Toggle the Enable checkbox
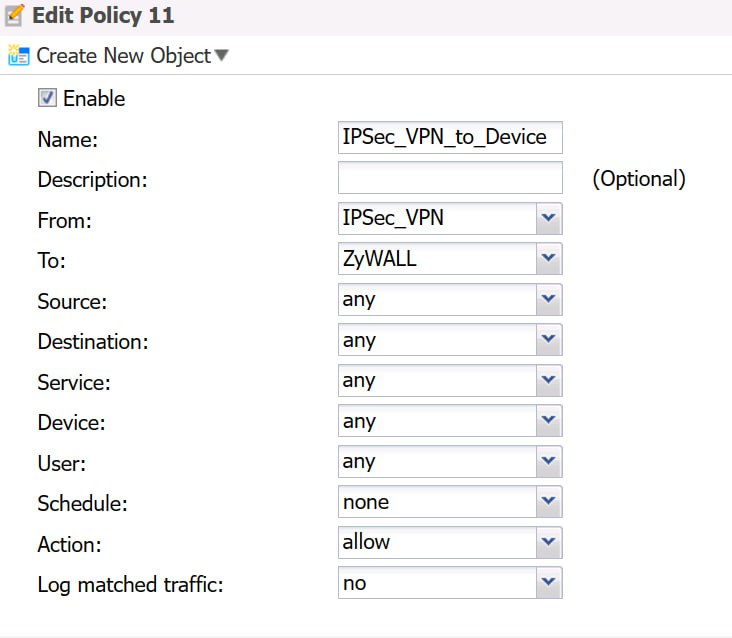732x638 pixels. pyautogui.click(x=47, y=98)
